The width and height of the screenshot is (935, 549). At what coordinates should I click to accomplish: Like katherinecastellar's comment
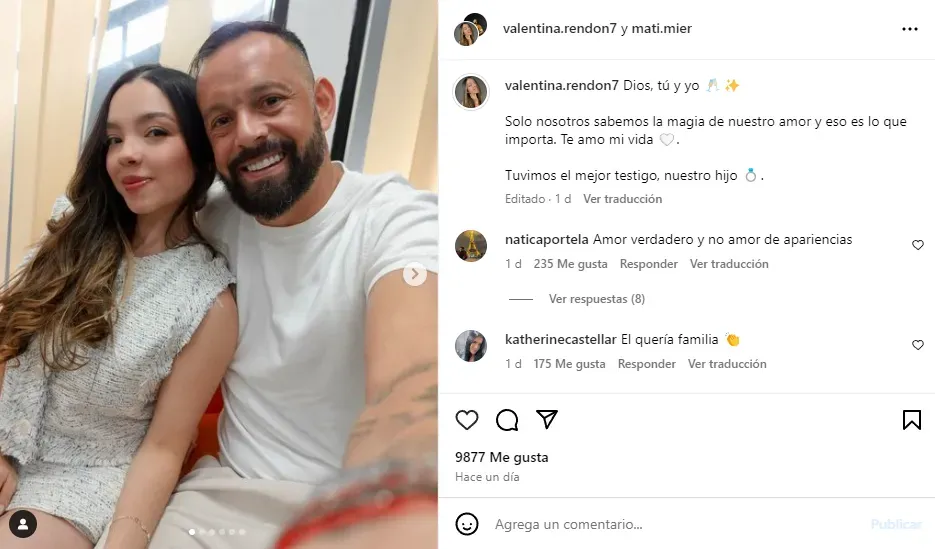(x=918, y=345)
